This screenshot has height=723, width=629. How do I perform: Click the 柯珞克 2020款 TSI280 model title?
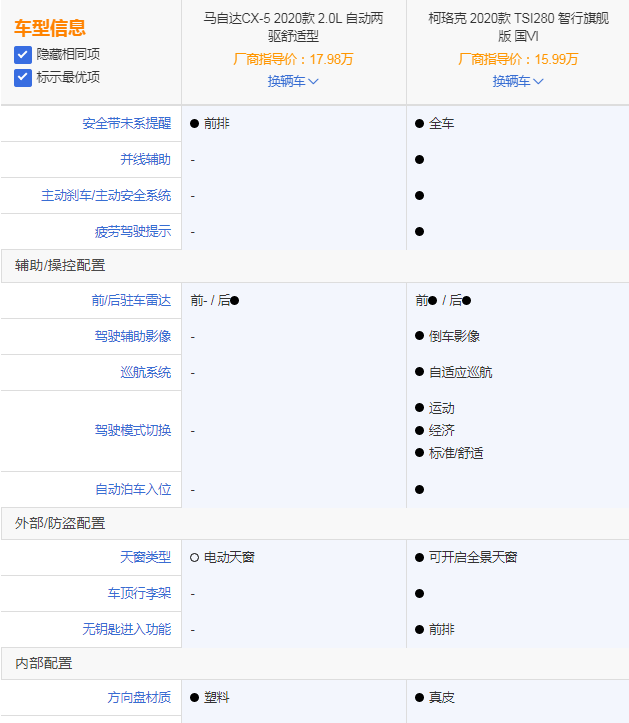(x=518, y=27)
